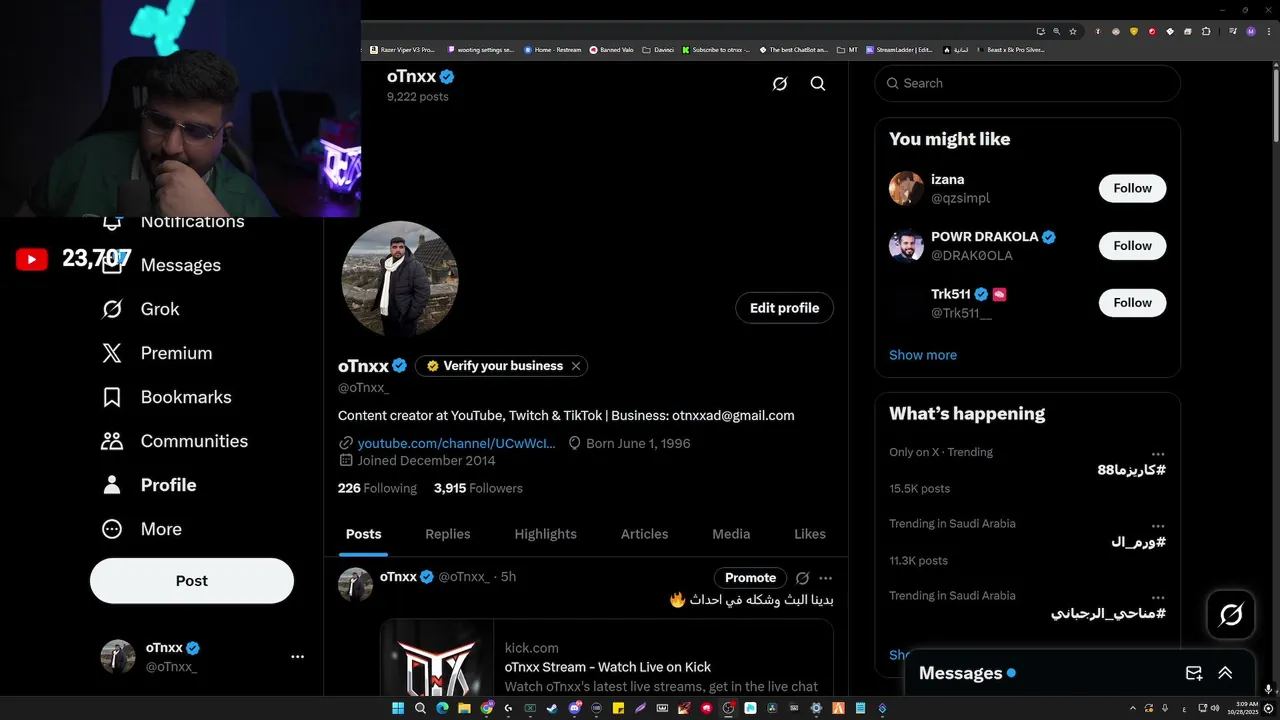The image size is (1280, 720).
Task: Click the floating Grok button at right
Action: point(1231,615)
